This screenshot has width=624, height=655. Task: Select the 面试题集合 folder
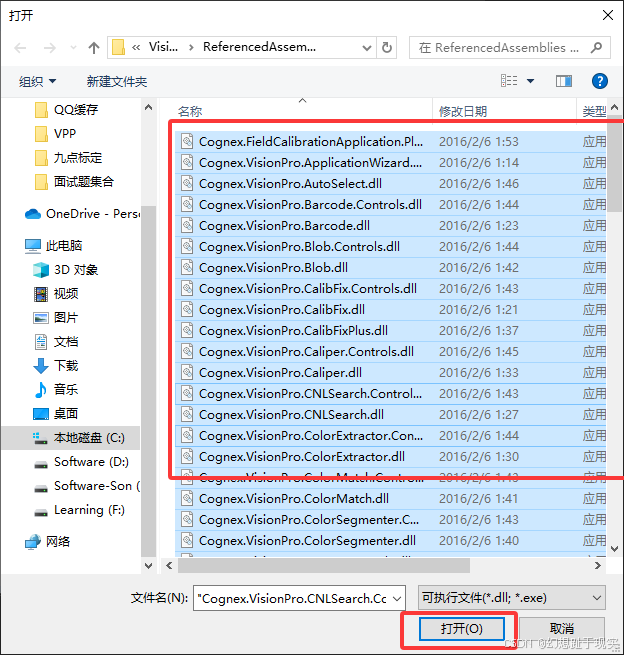pos(74,182)
